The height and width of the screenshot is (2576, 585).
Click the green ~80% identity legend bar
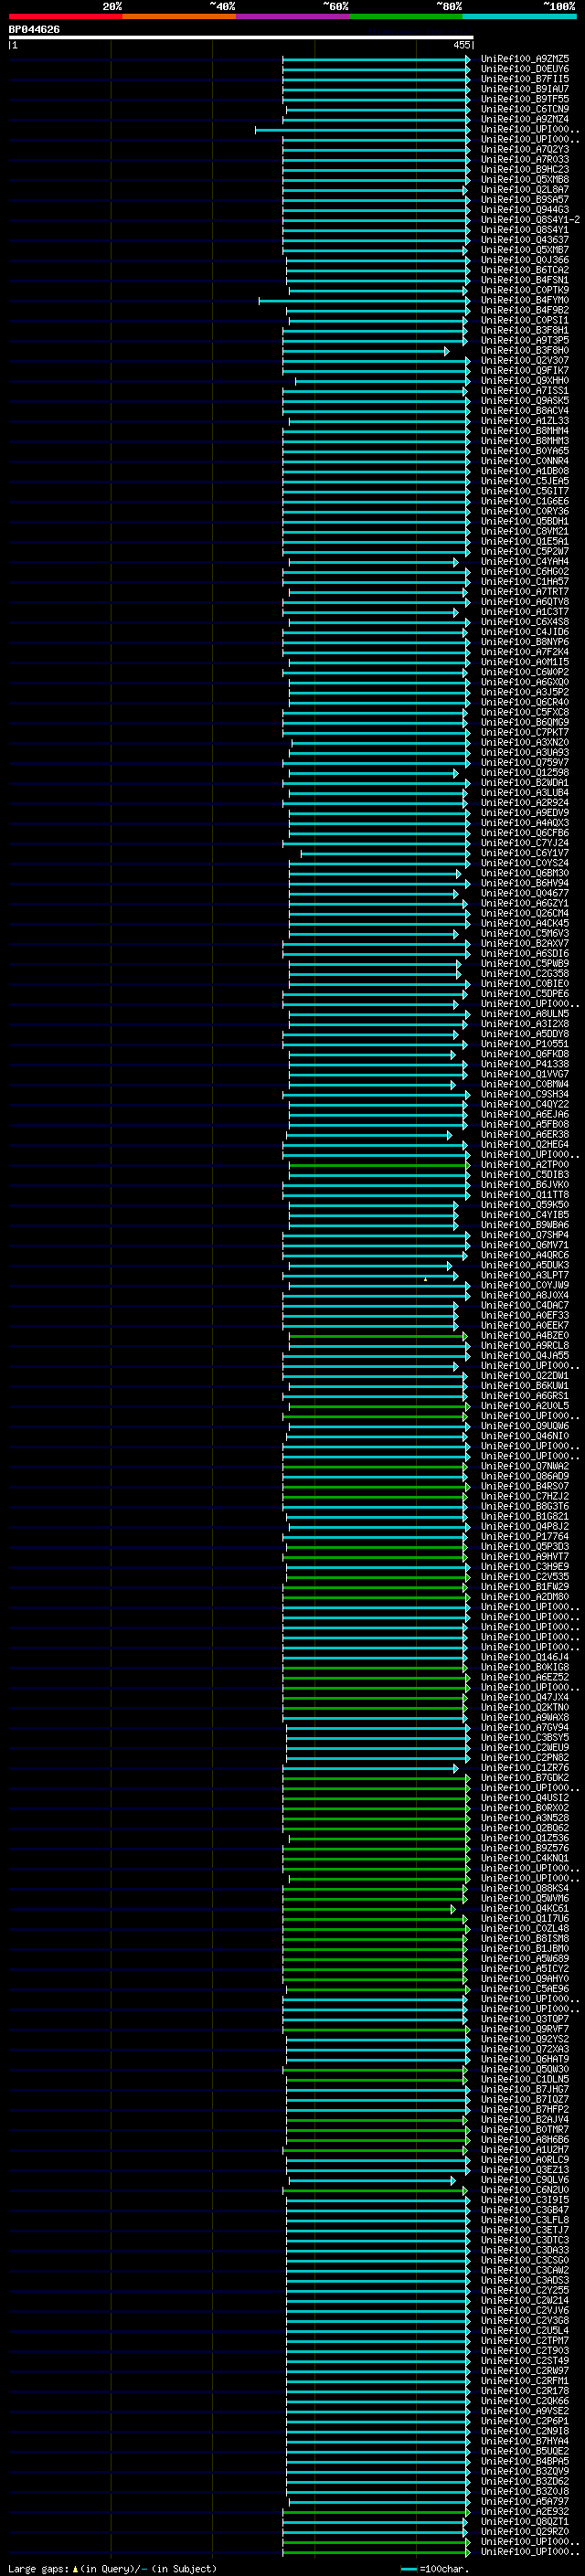tap(406, 16)
